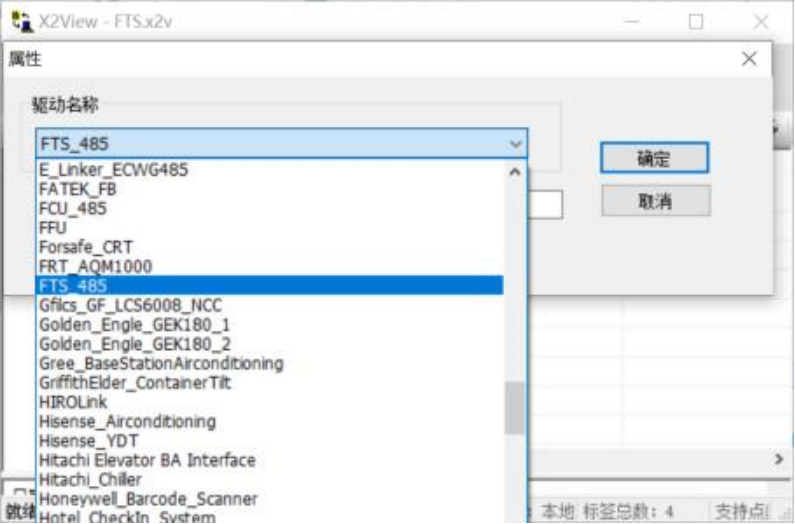Image resolution: width=795 pixels, height=524 pixels.
Task: Pick the FFU driver entry
Action: pyautogui.click(x=270, y=227)
